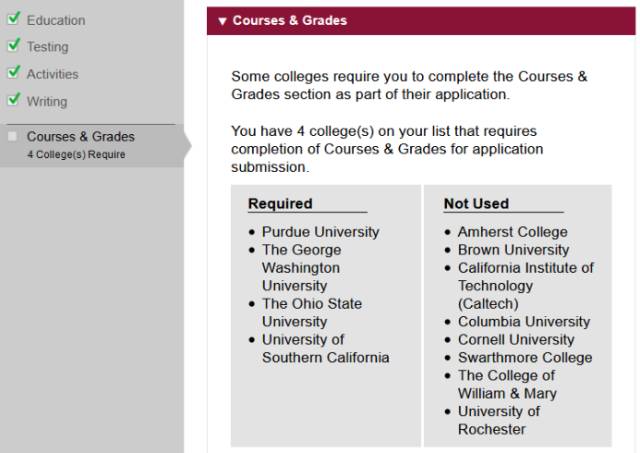This screenshot has height=453, width=640.
Task: Select Courses & Grades in the sidebar
Action: click(80, 136)
